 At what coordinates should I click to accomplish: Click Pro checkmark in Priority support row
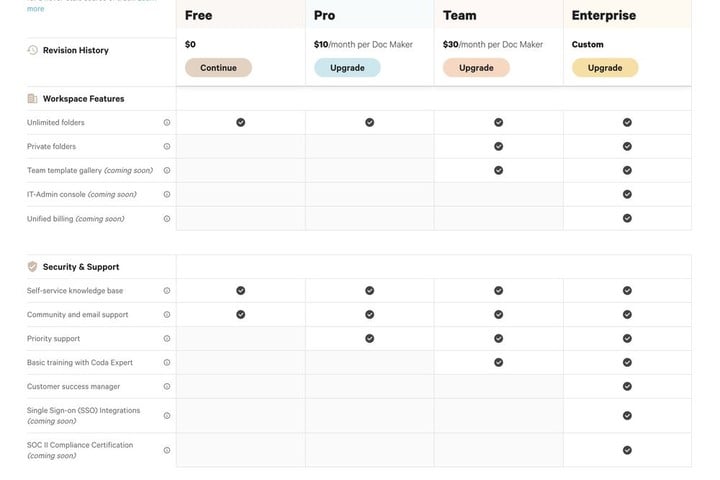pos(370,339)
